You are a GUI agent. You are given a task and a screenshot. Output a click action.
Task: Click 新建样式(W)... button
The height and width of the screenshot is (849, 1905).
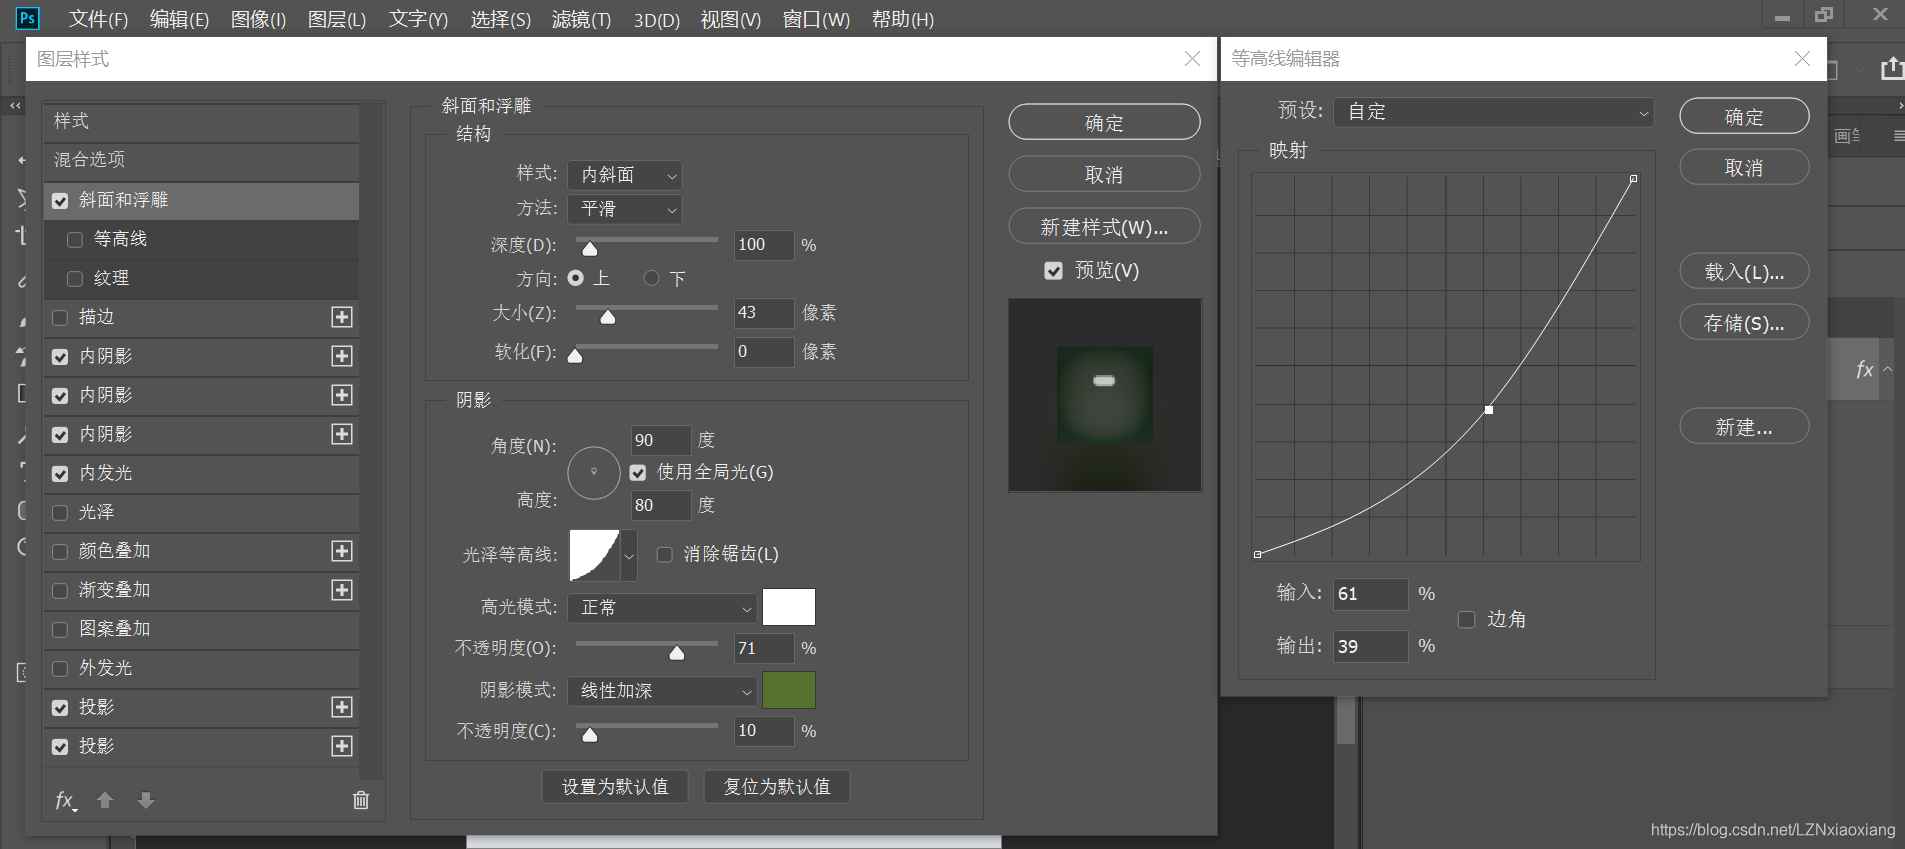1104,226
